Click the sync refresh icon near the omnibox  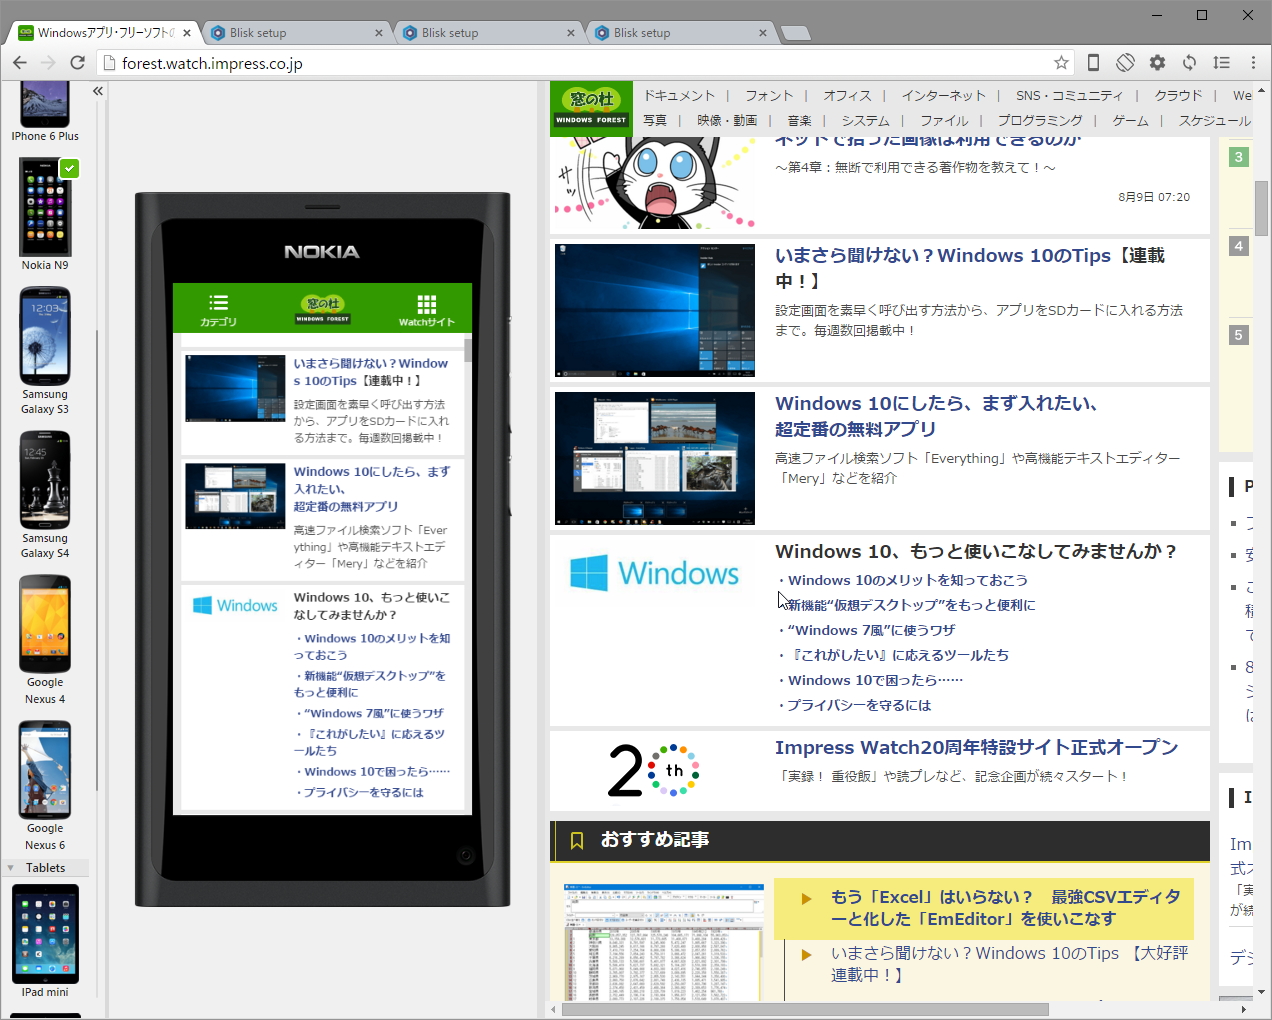tap(1189, 62)
